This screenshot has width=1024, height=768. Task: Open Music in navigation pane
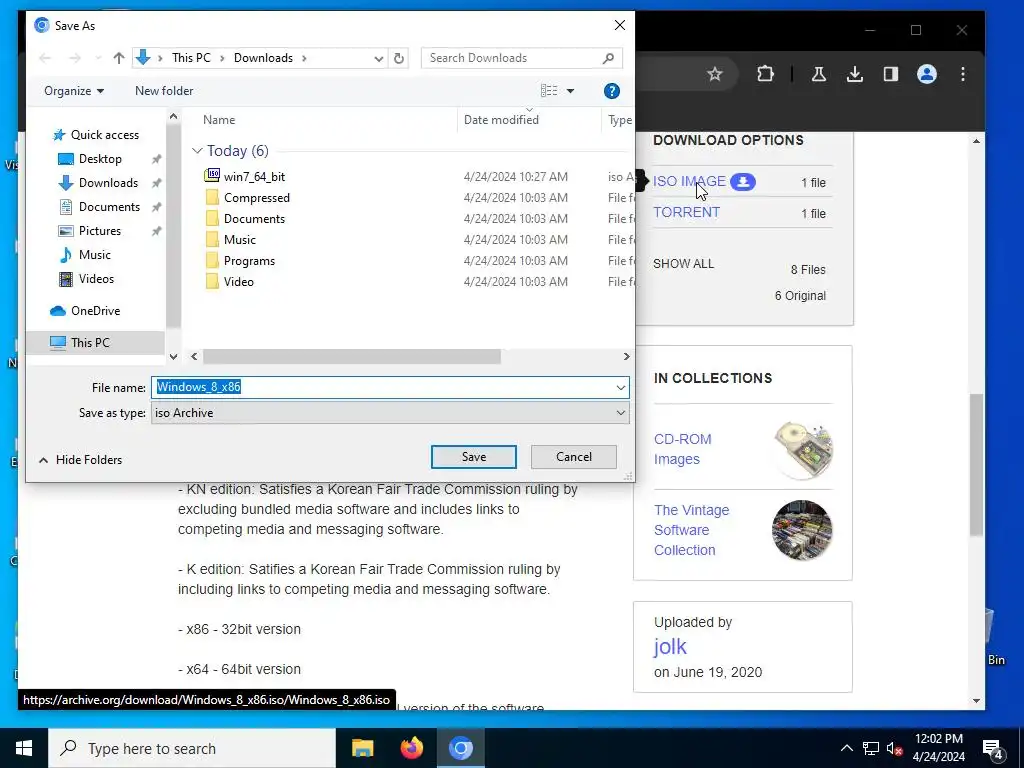[95, 255]
